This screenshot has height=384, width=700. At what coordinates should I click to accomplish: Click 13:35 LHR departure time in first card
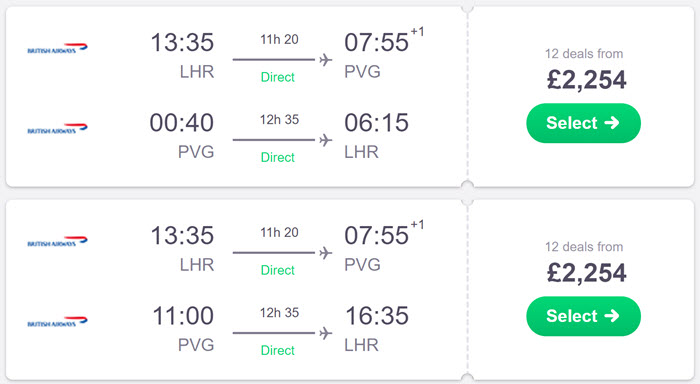pyautogui.click(x=182, y=42)
